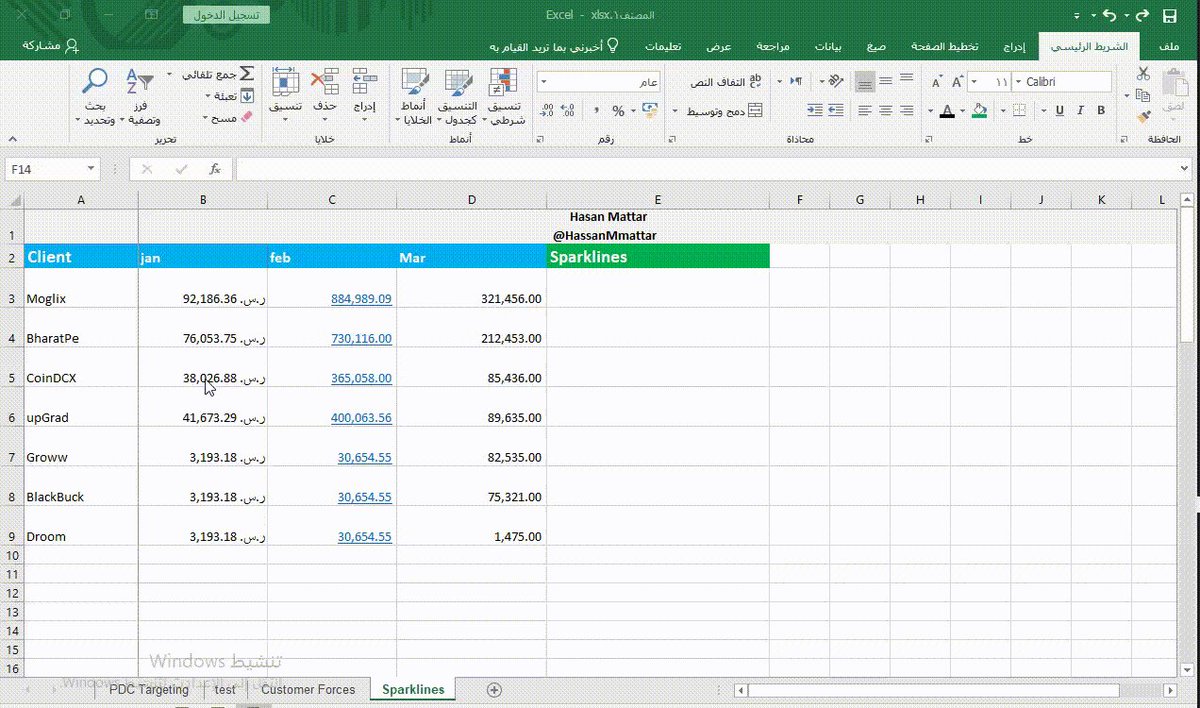Click the text direction paragraph icon
The width and height of the screenshot is (1200, 708).
tap(796, 81)
